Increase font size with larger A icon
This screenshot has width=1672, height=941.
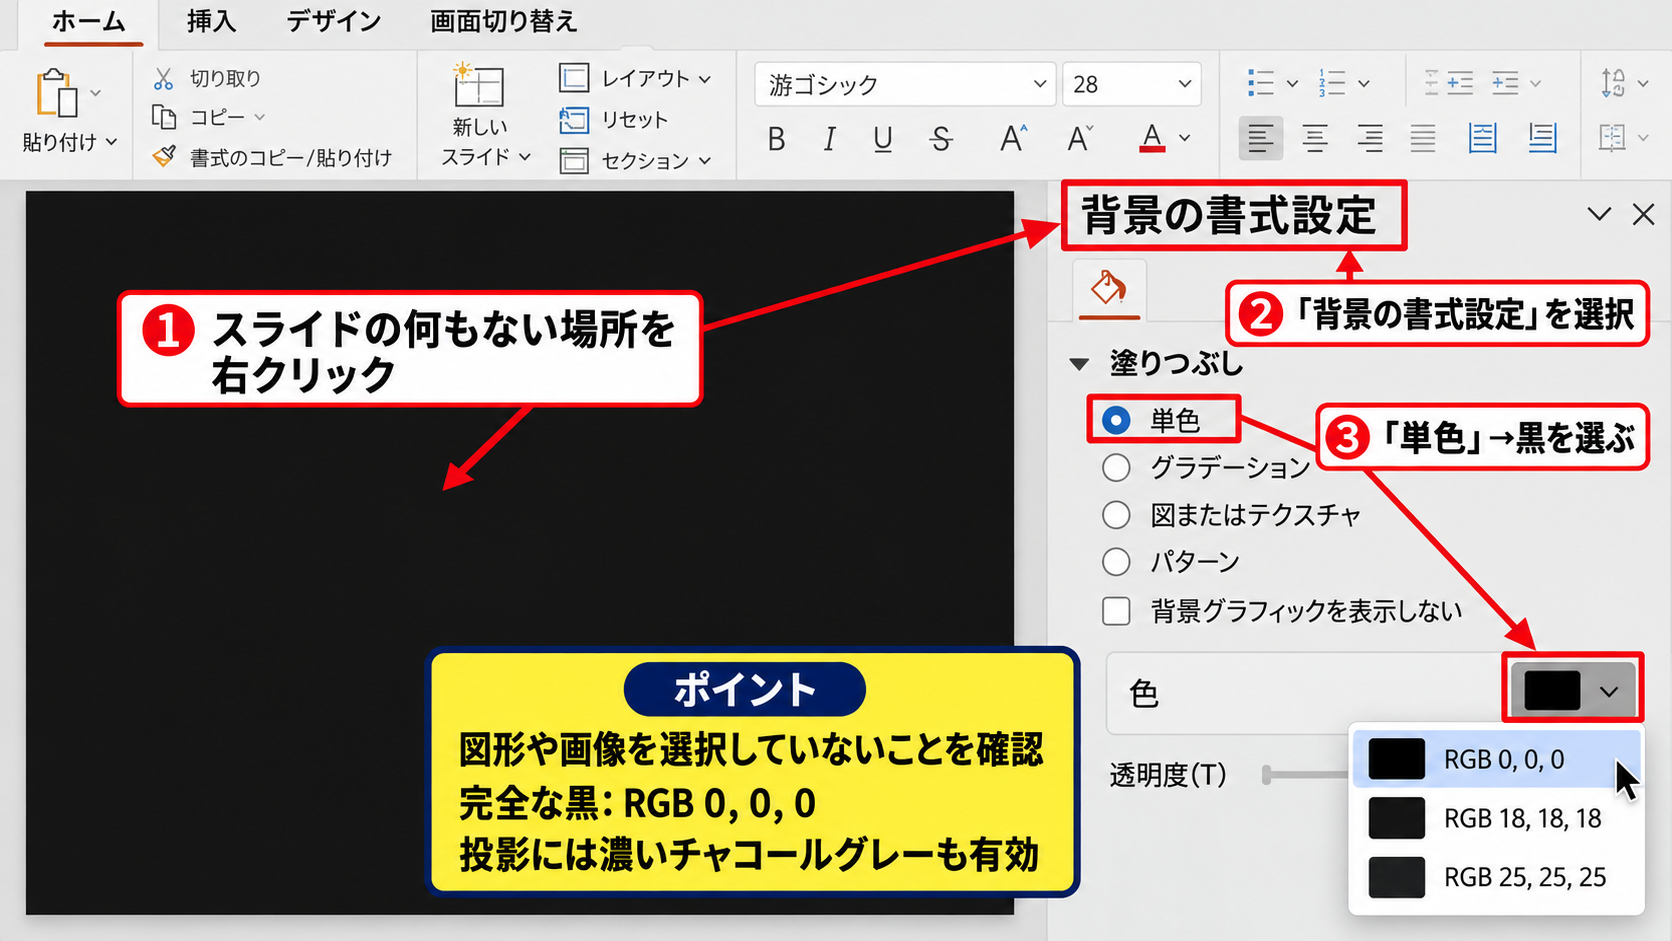point(1013,138)
